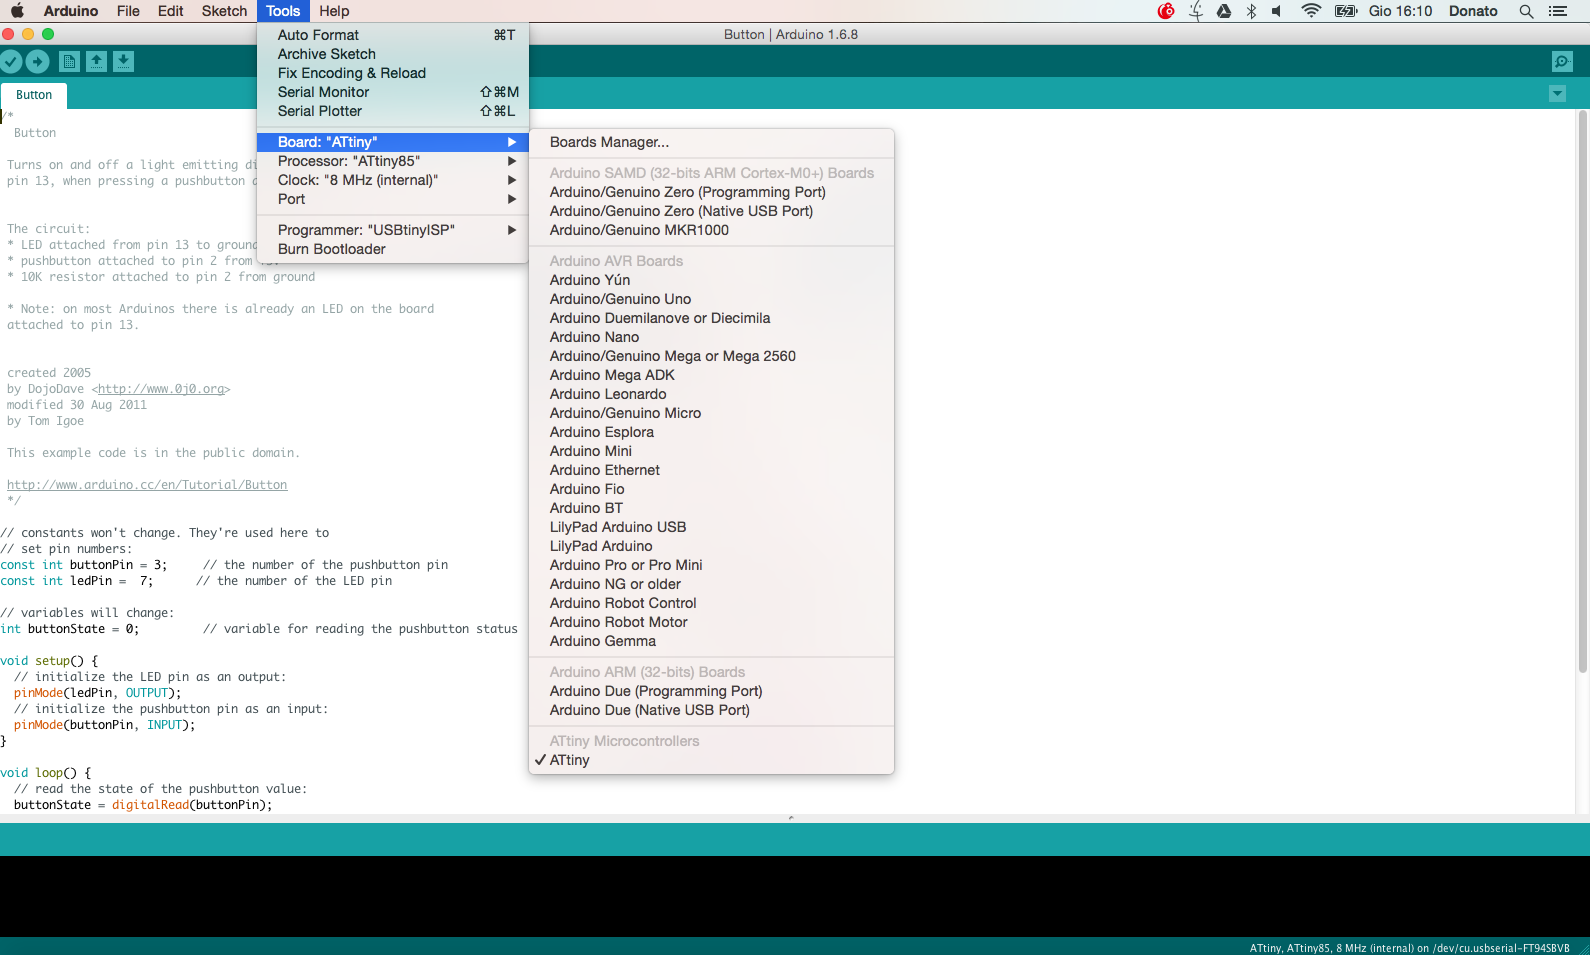Select Arduino Pro or Pro Mini
The width and height of the screenshot is (1590, 955).
711,565
